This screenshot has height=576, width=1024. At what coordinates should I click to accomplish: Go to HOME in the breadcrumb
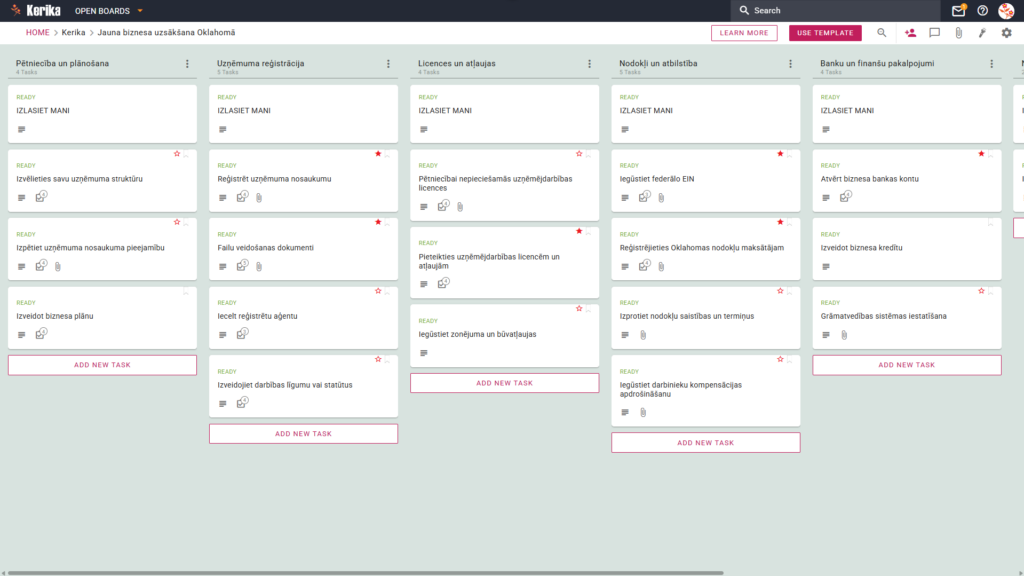coord(37,33)
